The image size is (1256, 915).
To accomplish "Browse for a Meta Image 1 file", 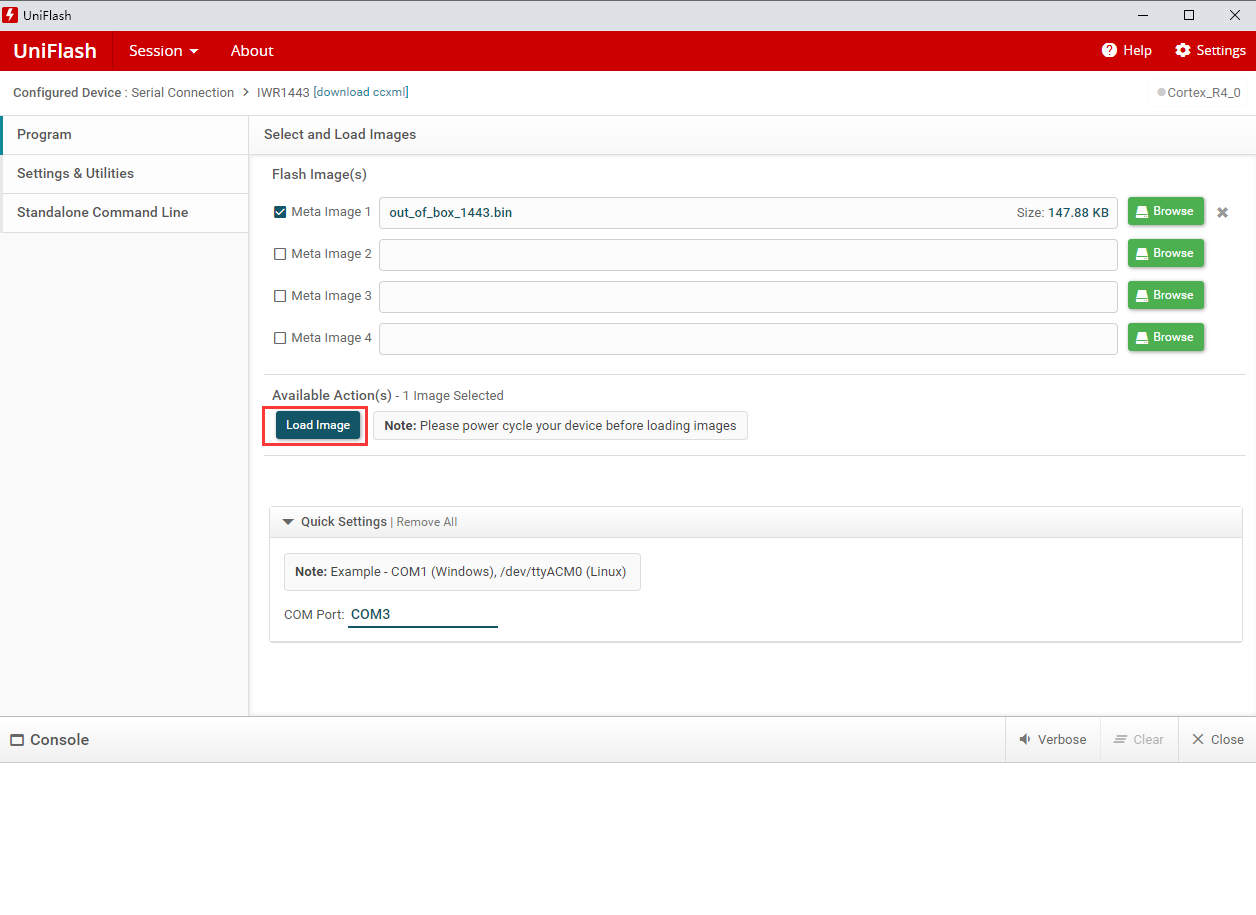I will tap(1165, 211).
